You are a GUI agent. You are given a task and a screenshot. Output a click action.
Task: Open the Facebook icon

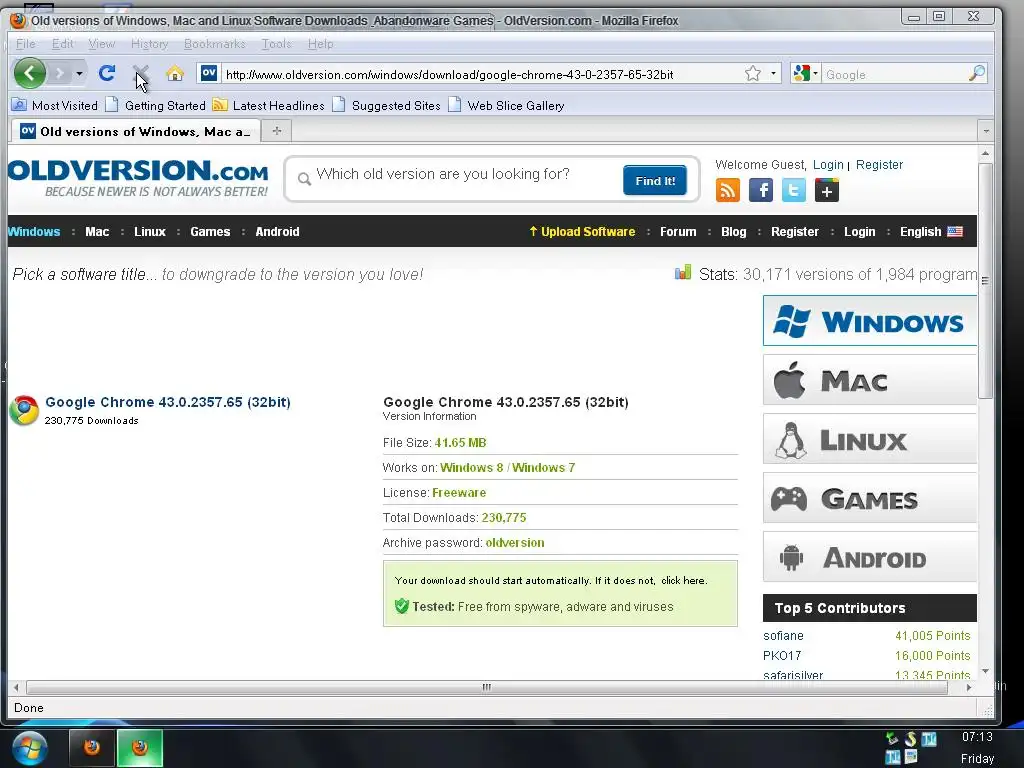761,191
